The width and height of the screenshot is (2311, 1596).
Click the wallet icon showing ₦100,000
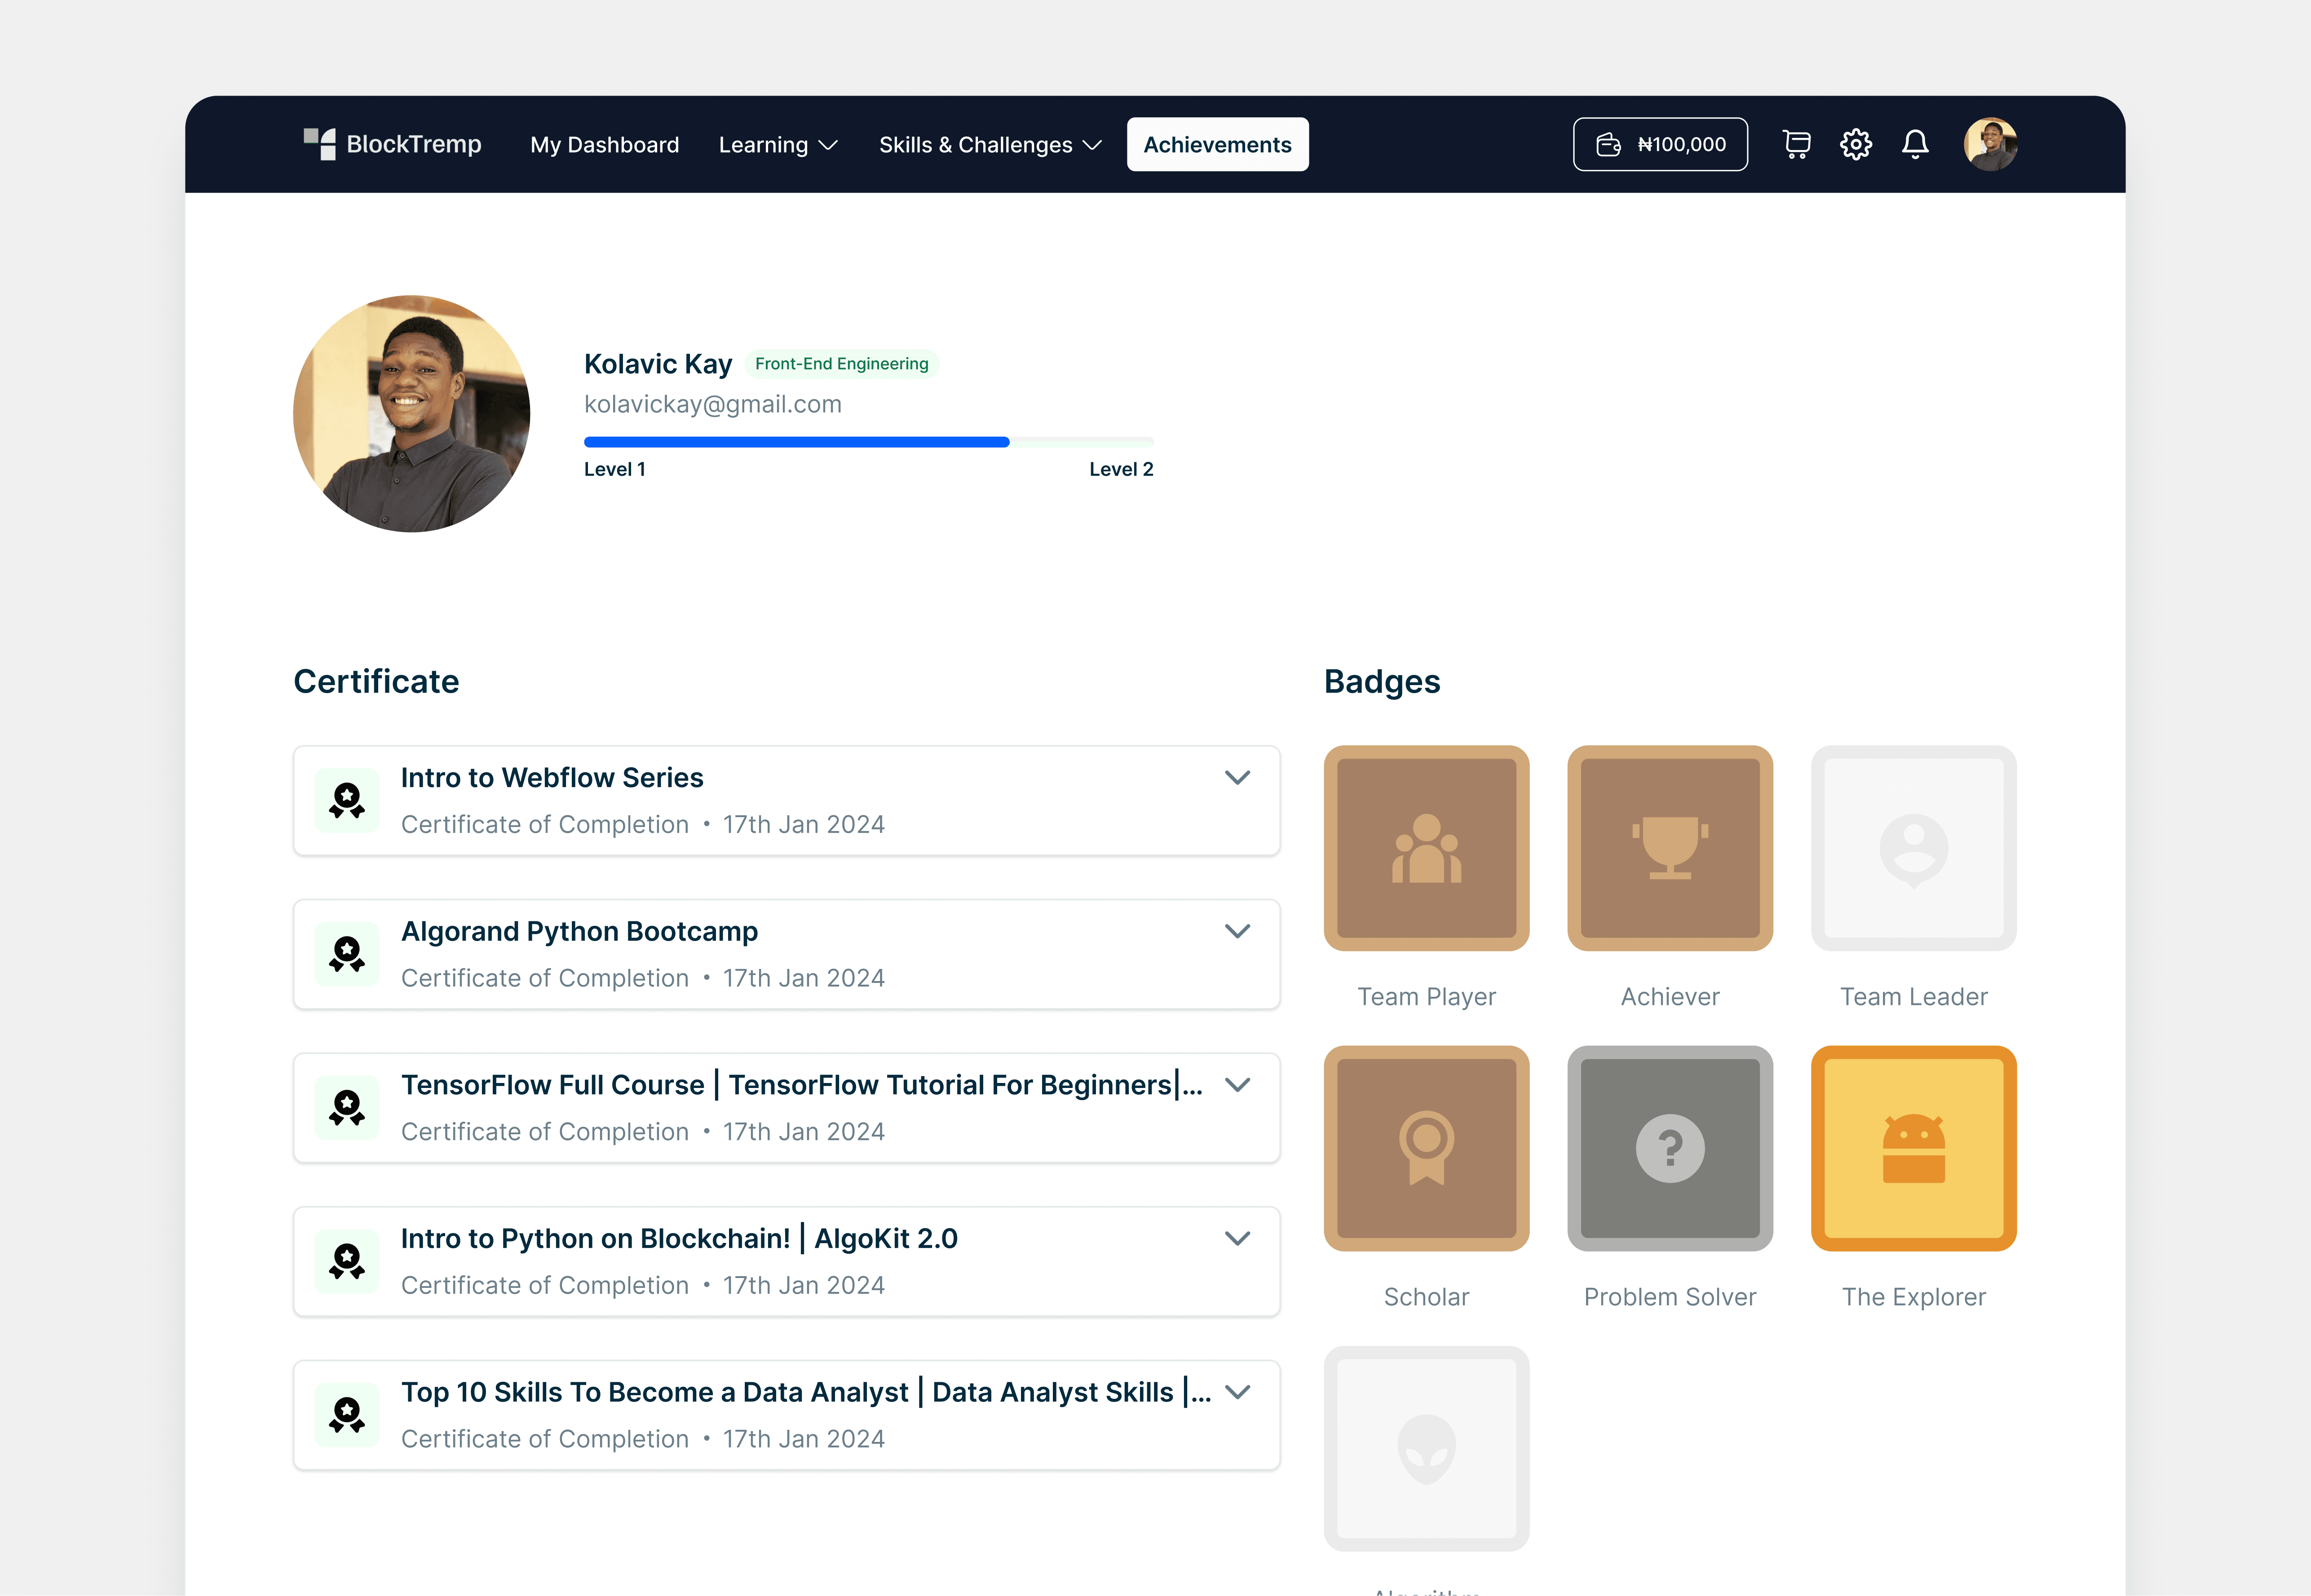click(x=1660, y=144)
